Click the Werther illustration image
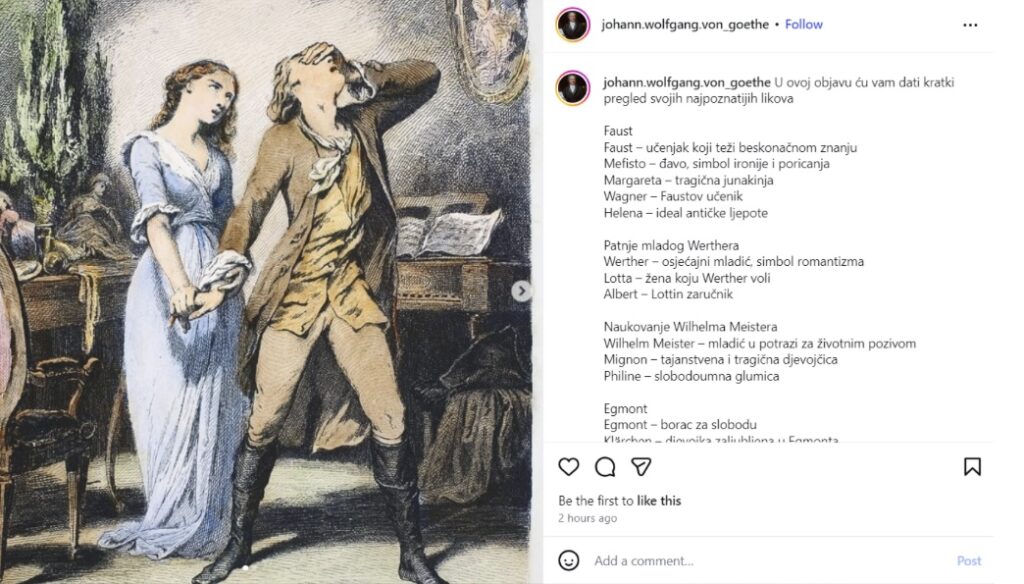This screenshot has height=584, width=1024. point(266,292)
